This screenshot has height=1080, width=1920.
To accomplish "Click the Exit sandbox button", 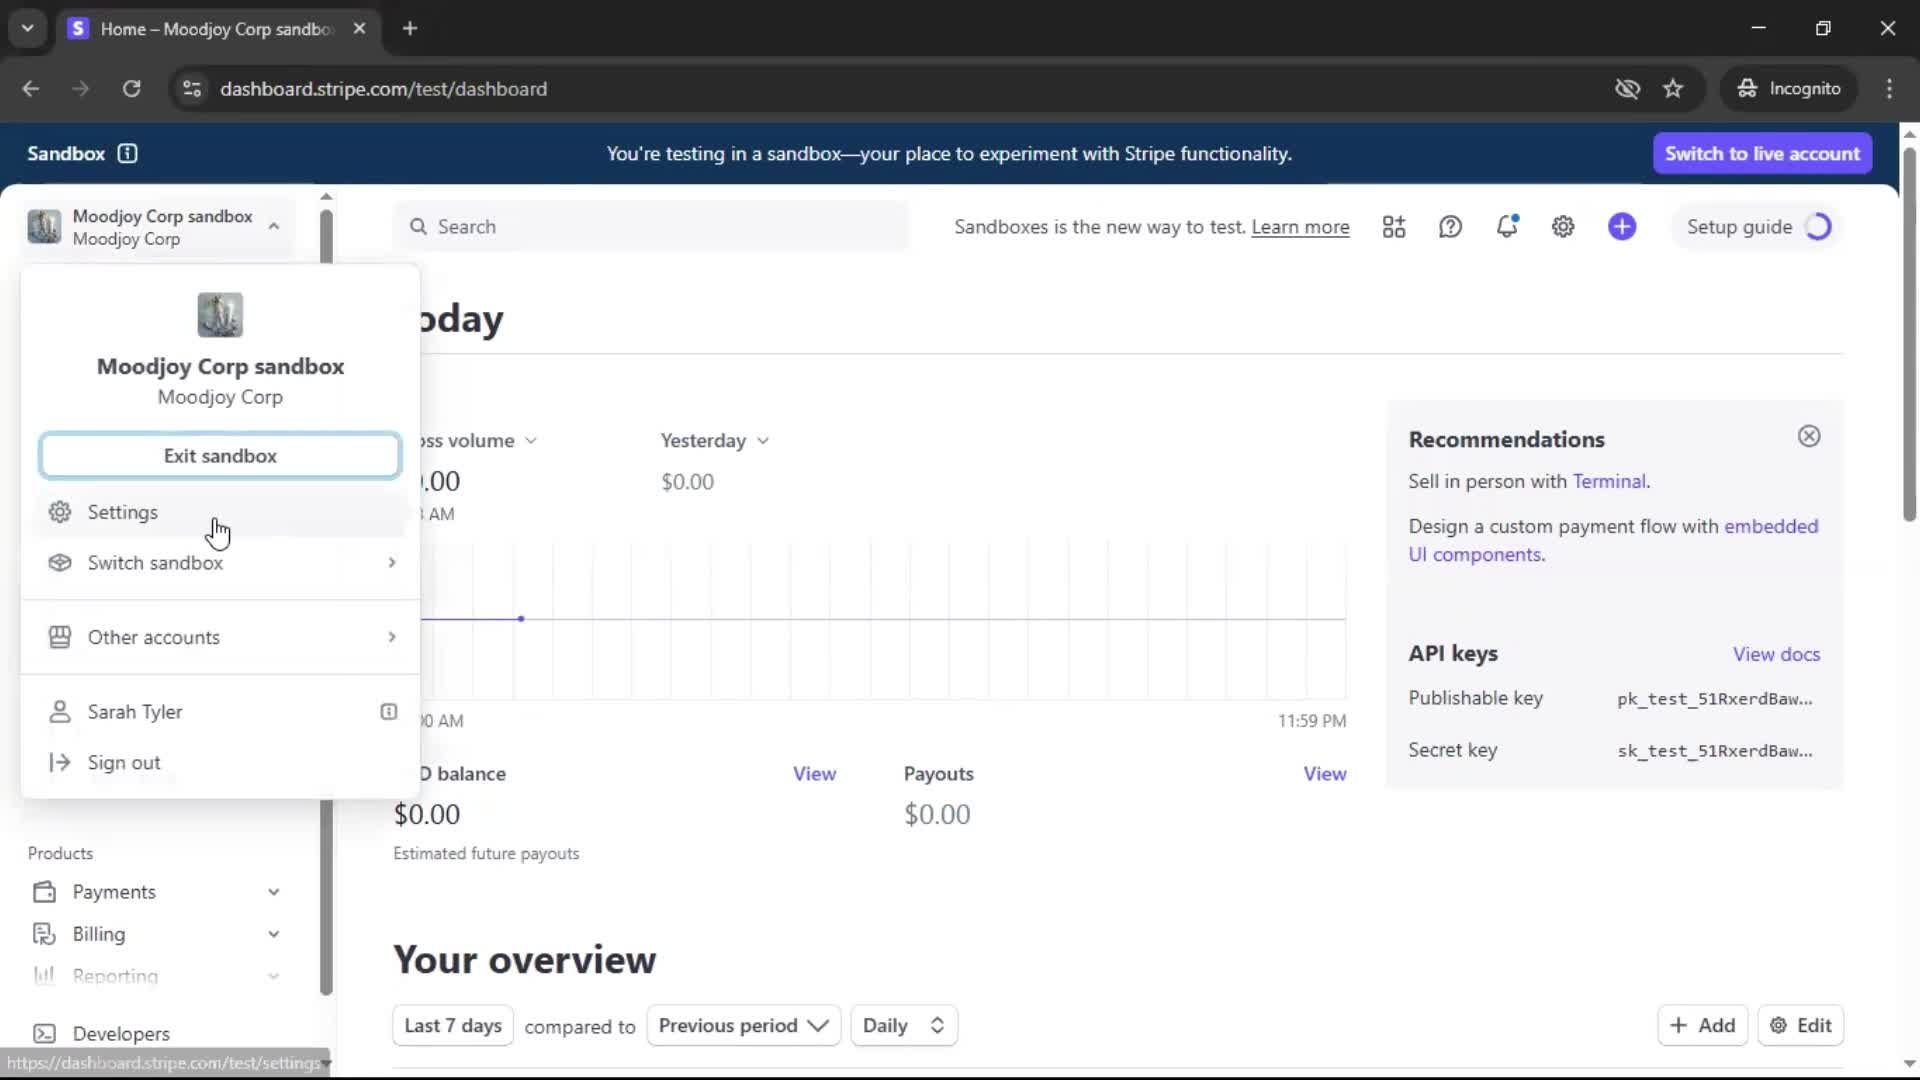I will (220, 456).
